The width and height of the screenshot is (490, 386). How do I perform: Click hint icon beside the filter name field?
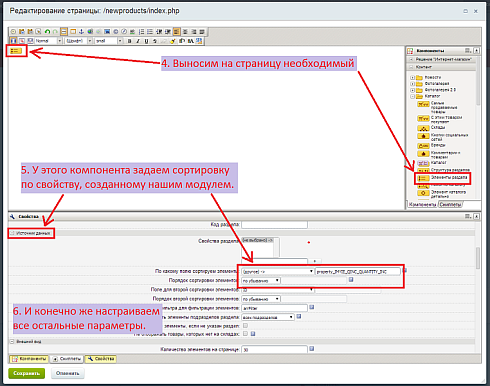point(311,307)
